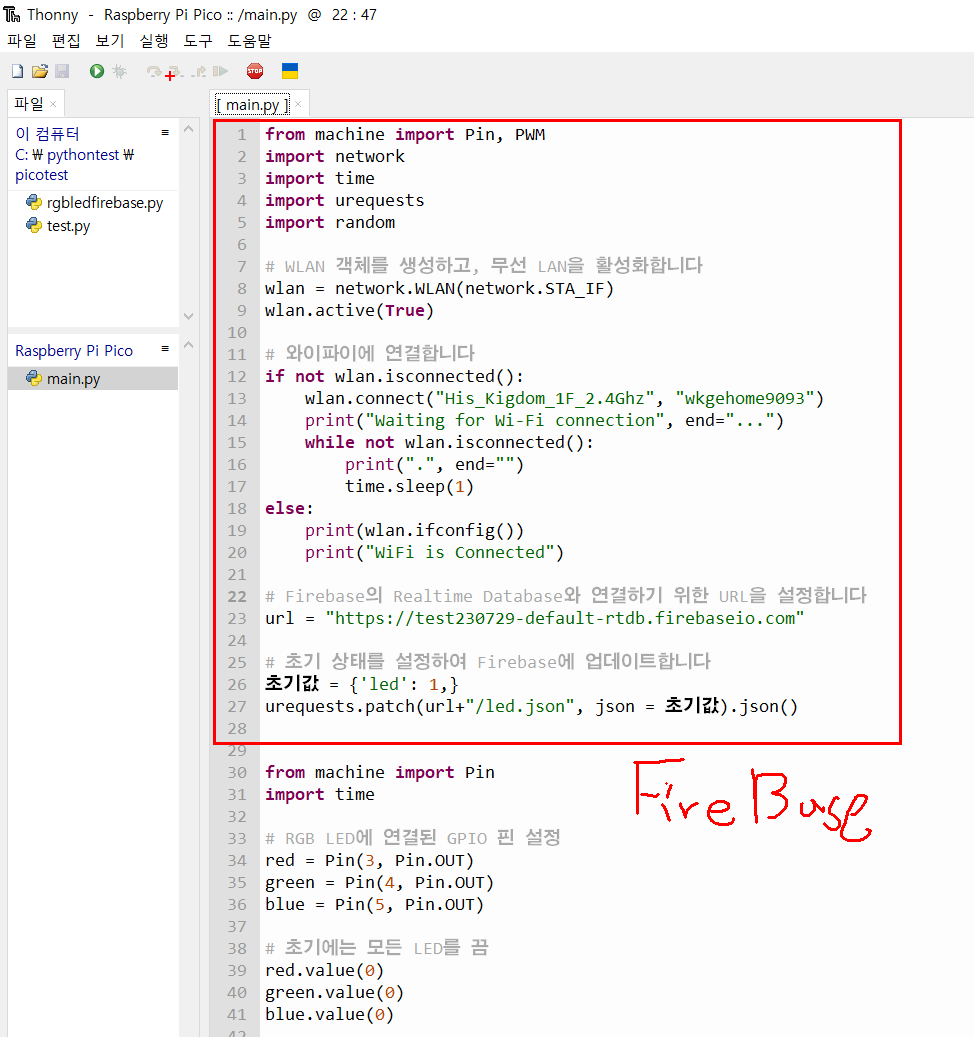The height and width of the screenshot is (1037, 974).
Task: Open the 편집 menu
Action: click(66, 41)
